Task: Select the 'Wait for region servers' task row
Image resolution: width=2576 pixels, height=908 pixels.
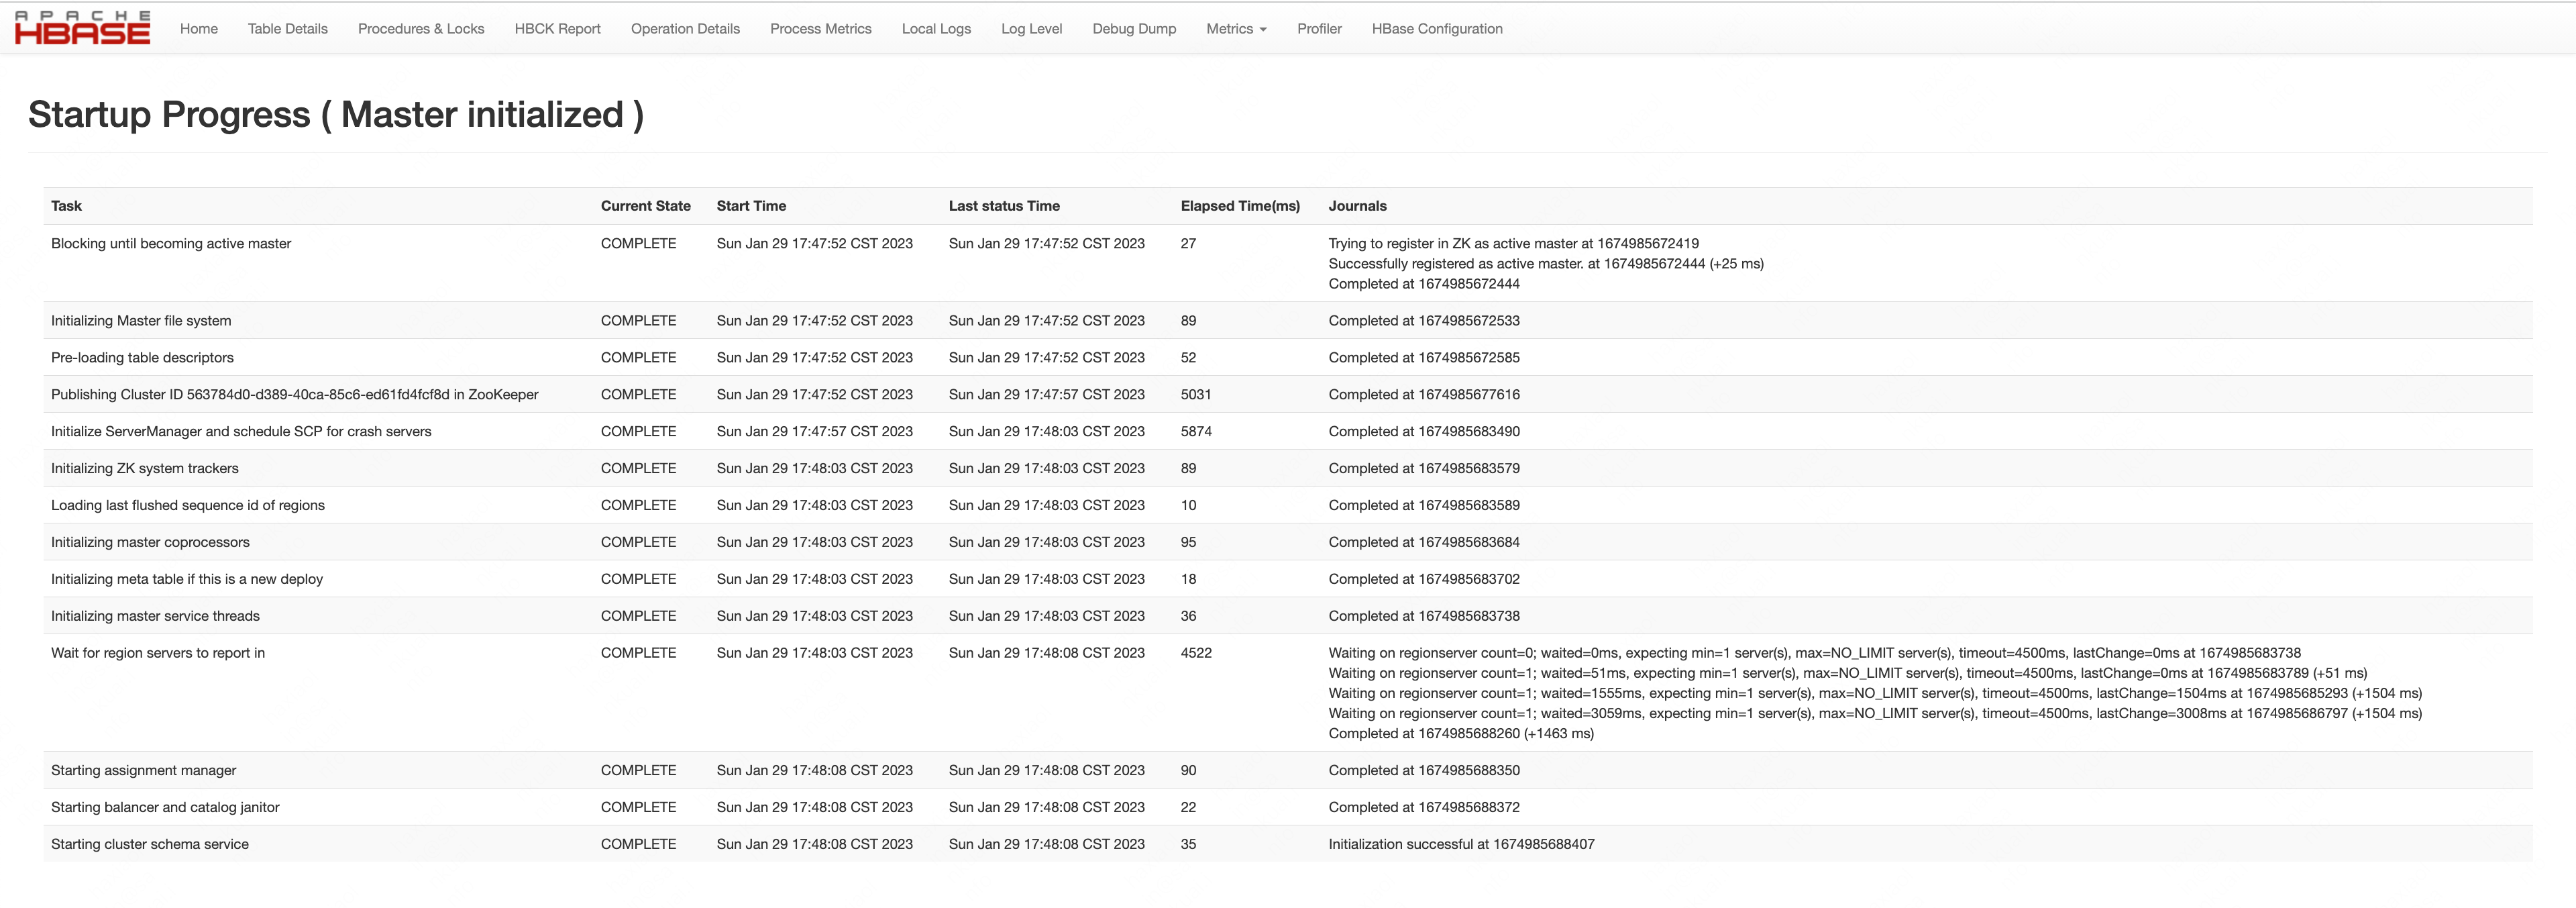Action: click(158, 653)
